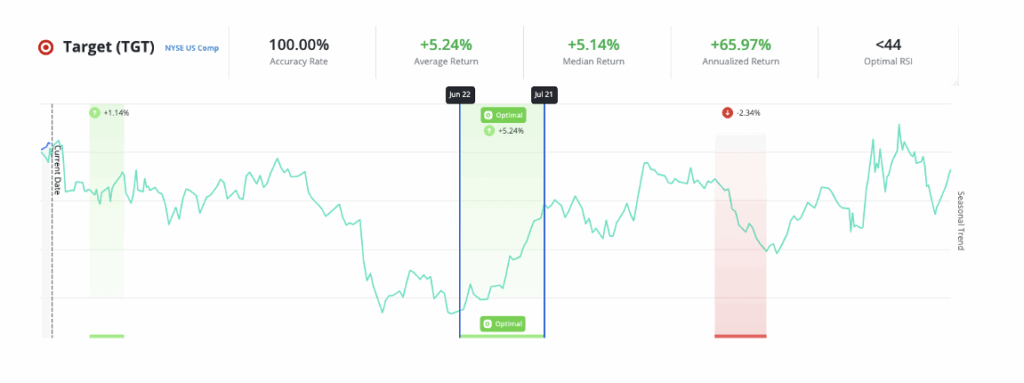1024x383 pixels.
Task: Open the NYSE US Comp link
Action: pyautogui.click(x=192, y=48)
